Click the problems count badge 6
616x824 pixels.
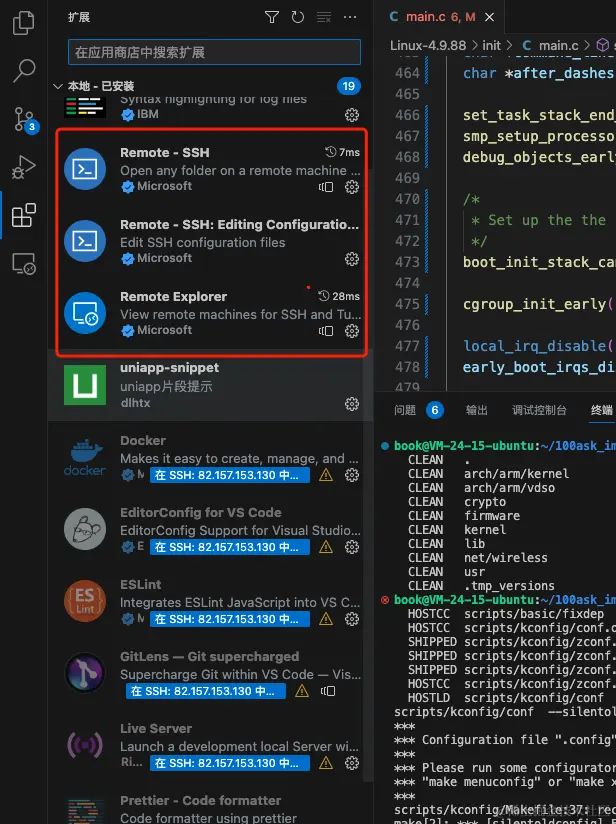coord(435,410)
